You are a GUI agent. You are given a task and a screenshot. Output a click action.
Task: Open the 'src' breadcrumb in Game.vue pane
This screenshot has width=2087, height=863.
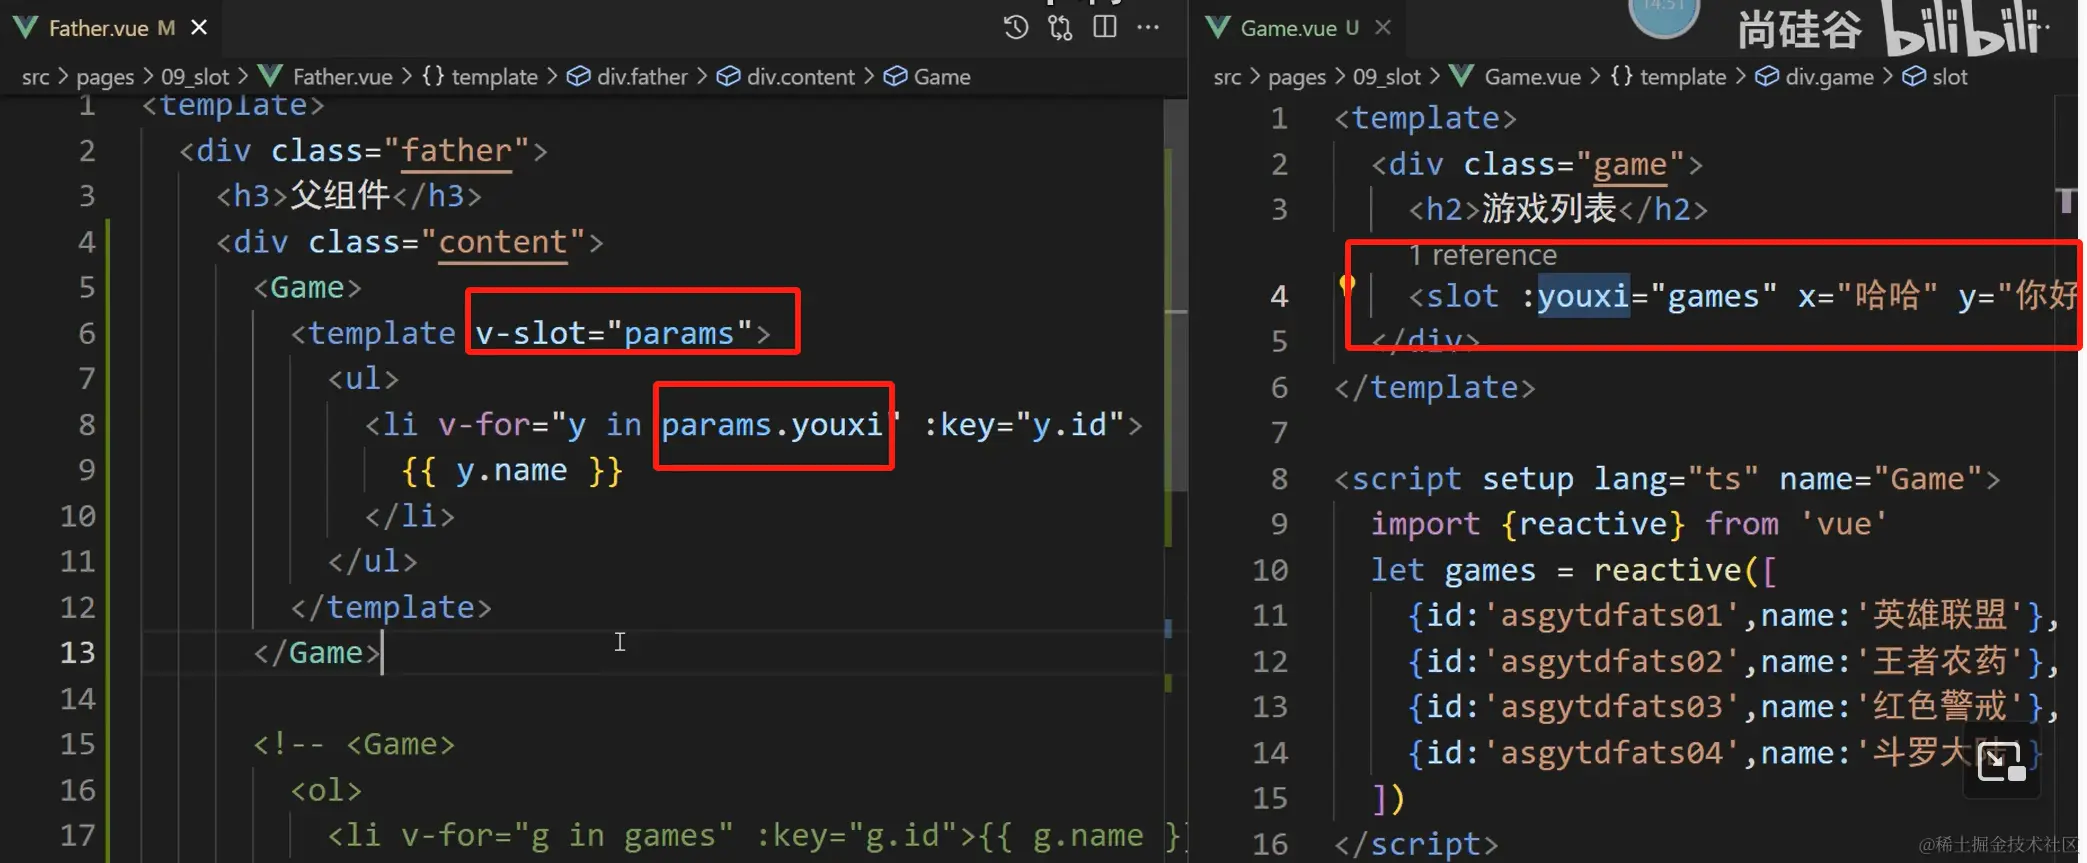click(1227, 77)
